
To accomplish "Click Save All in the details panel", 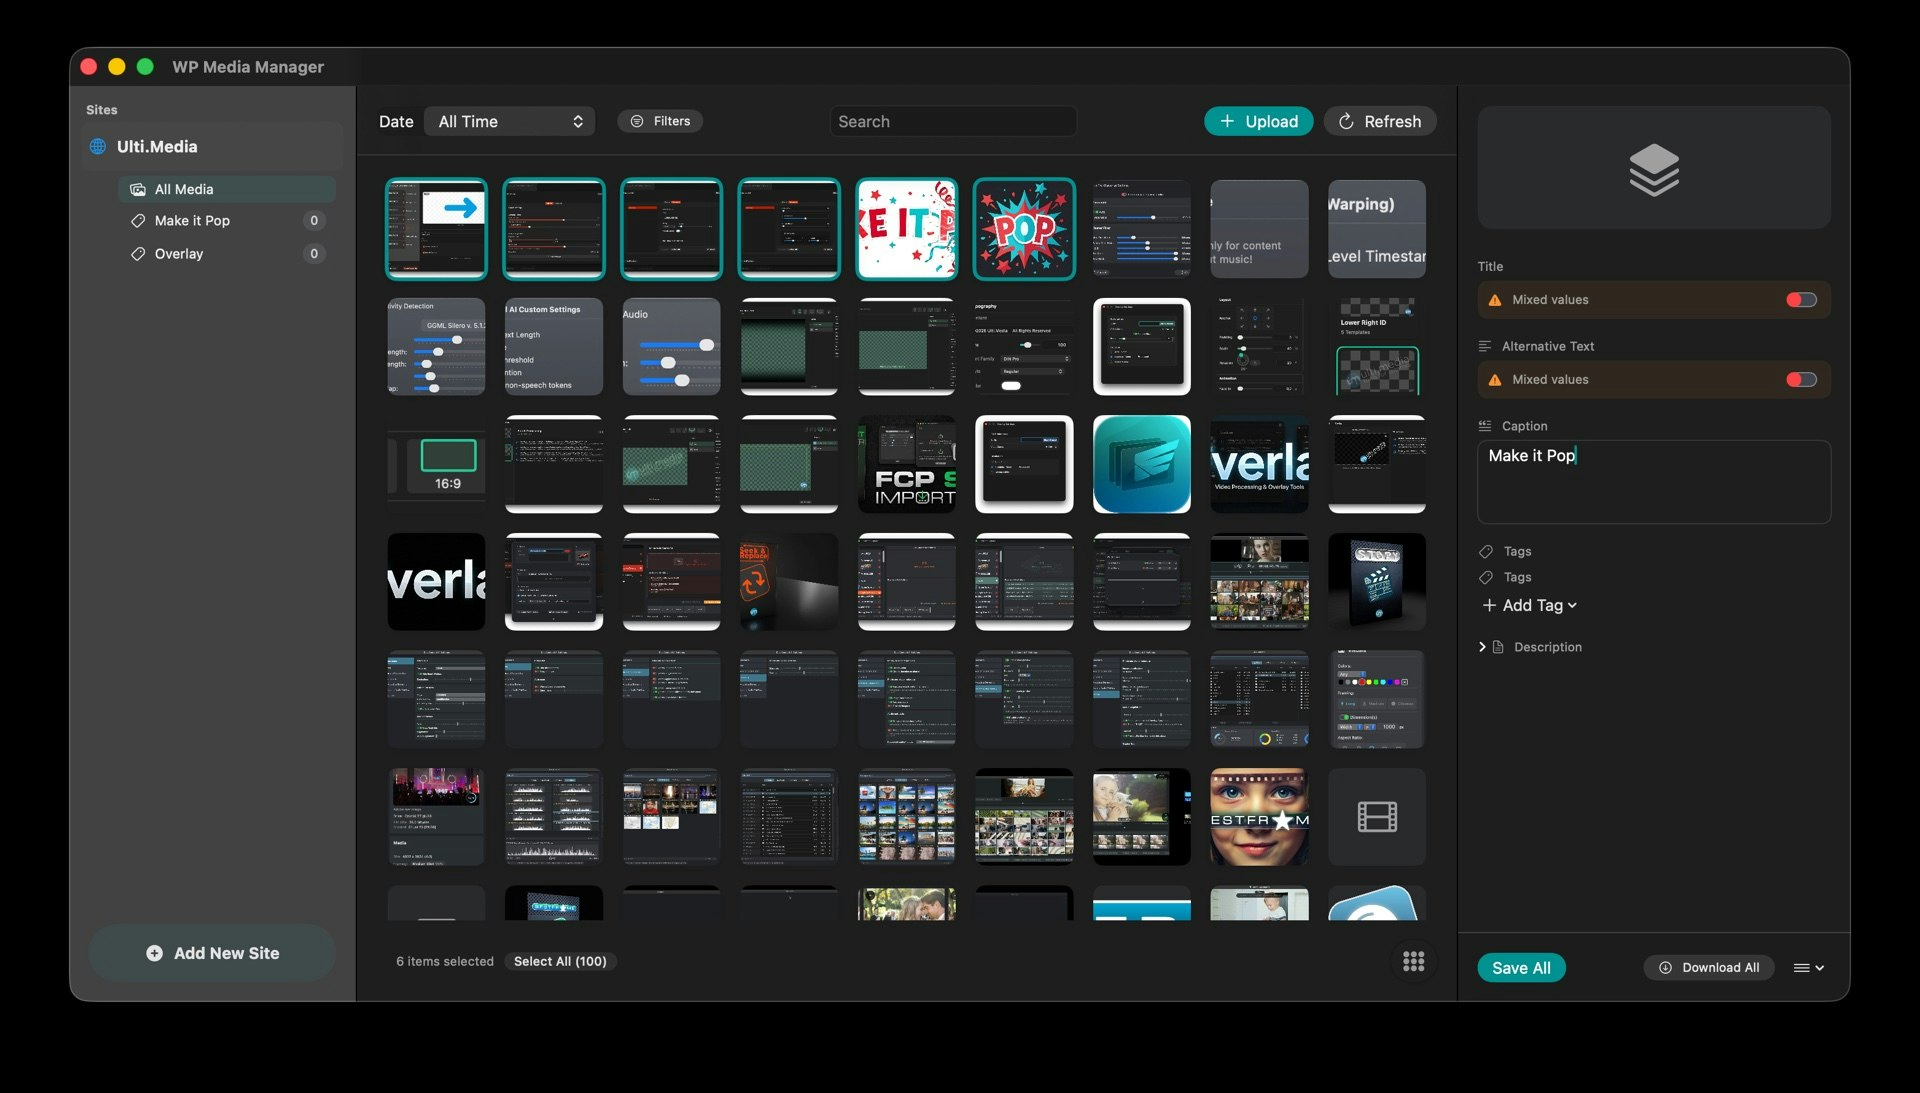I will (1521, 967).
